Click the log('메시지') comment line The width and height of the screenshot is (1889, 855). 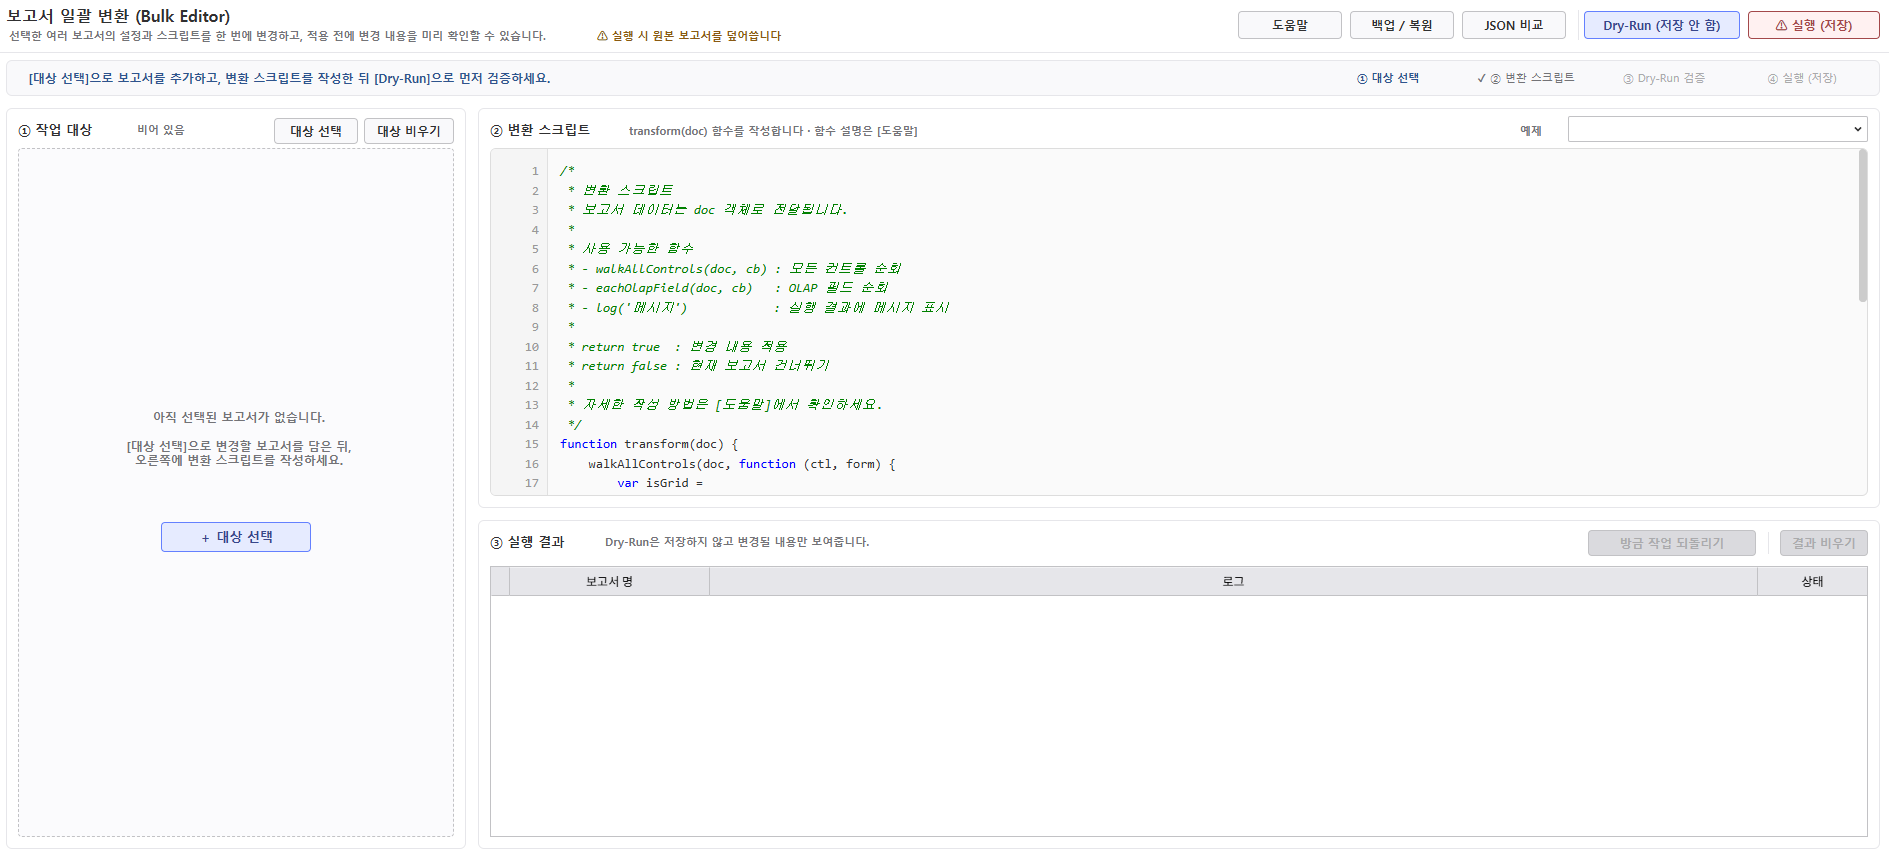(x=758, y=308)
